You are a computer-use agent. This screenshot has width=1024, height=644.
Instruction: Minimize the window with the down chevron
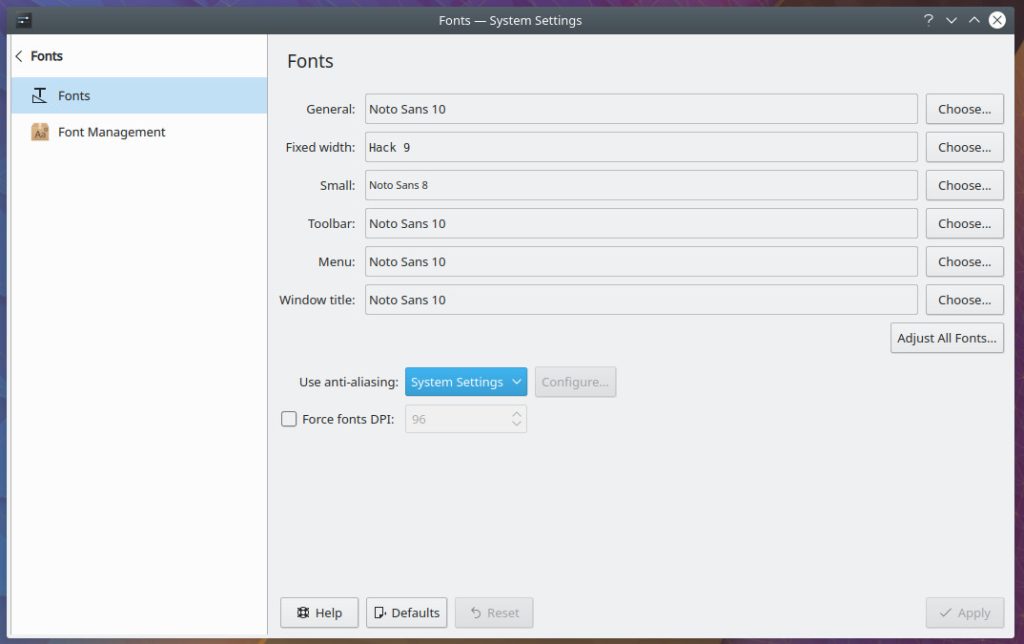951,20
